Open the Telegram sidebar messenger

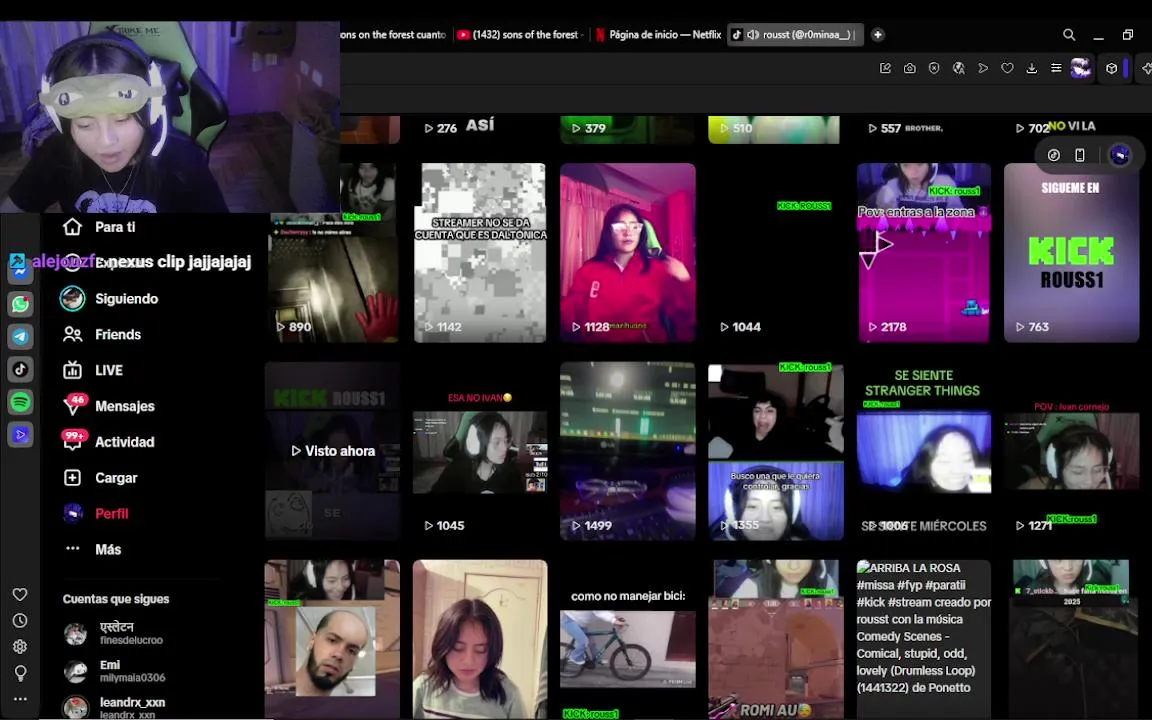pyautogui.click(x=21, y=336)
